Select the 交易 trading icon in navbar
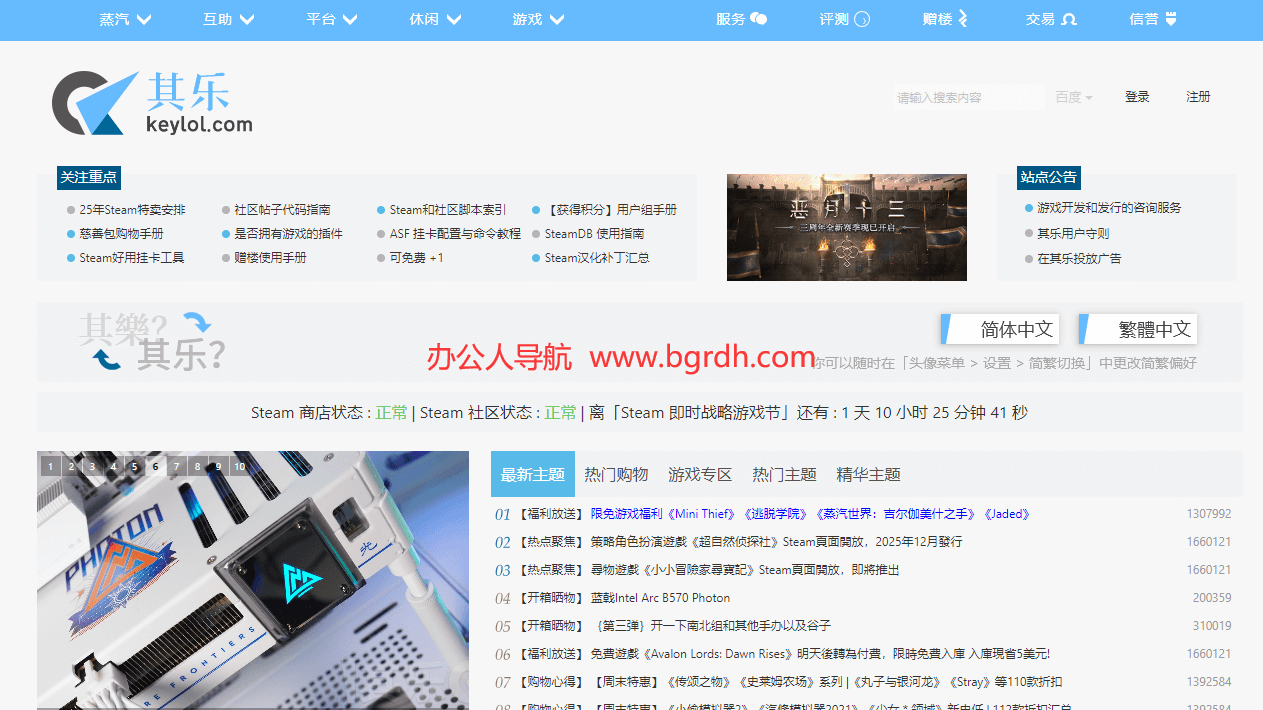Screen dimensions: 1263x710 coord(1070,18)
